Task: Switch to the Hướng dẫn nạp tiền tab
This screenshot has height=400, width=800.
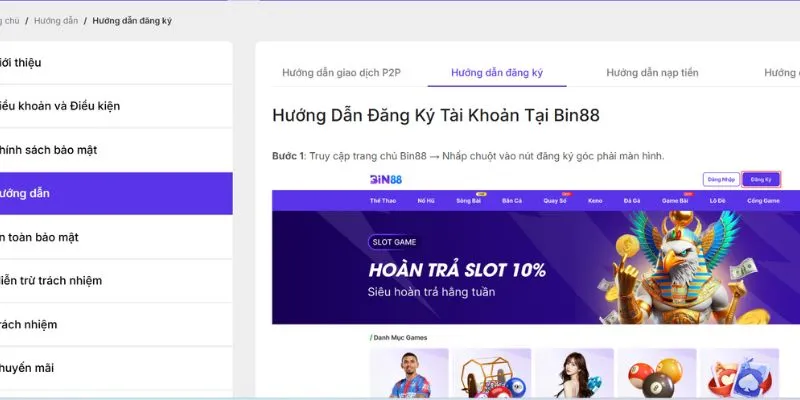Action: tap(652, 72)
